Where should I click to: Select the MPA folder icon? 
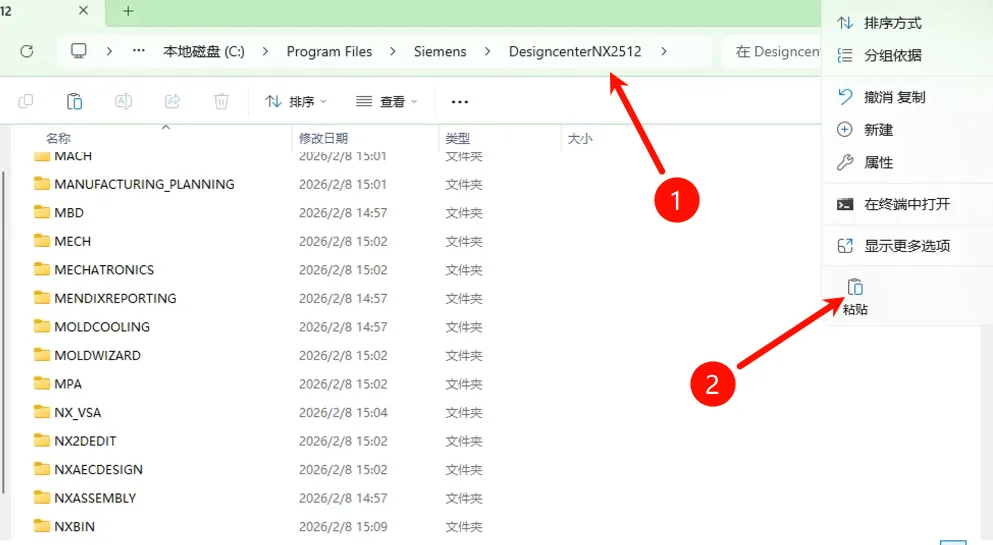[42, 383]
